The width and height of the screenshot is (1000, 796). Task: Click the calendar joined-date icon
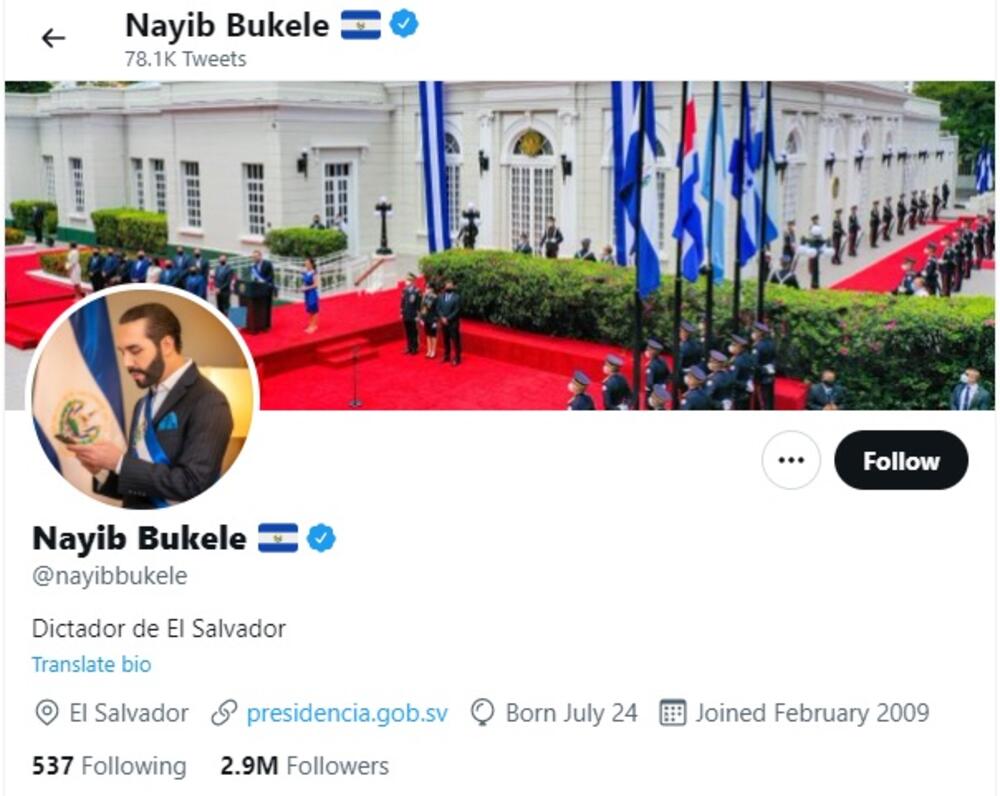[x=672, y=712]
